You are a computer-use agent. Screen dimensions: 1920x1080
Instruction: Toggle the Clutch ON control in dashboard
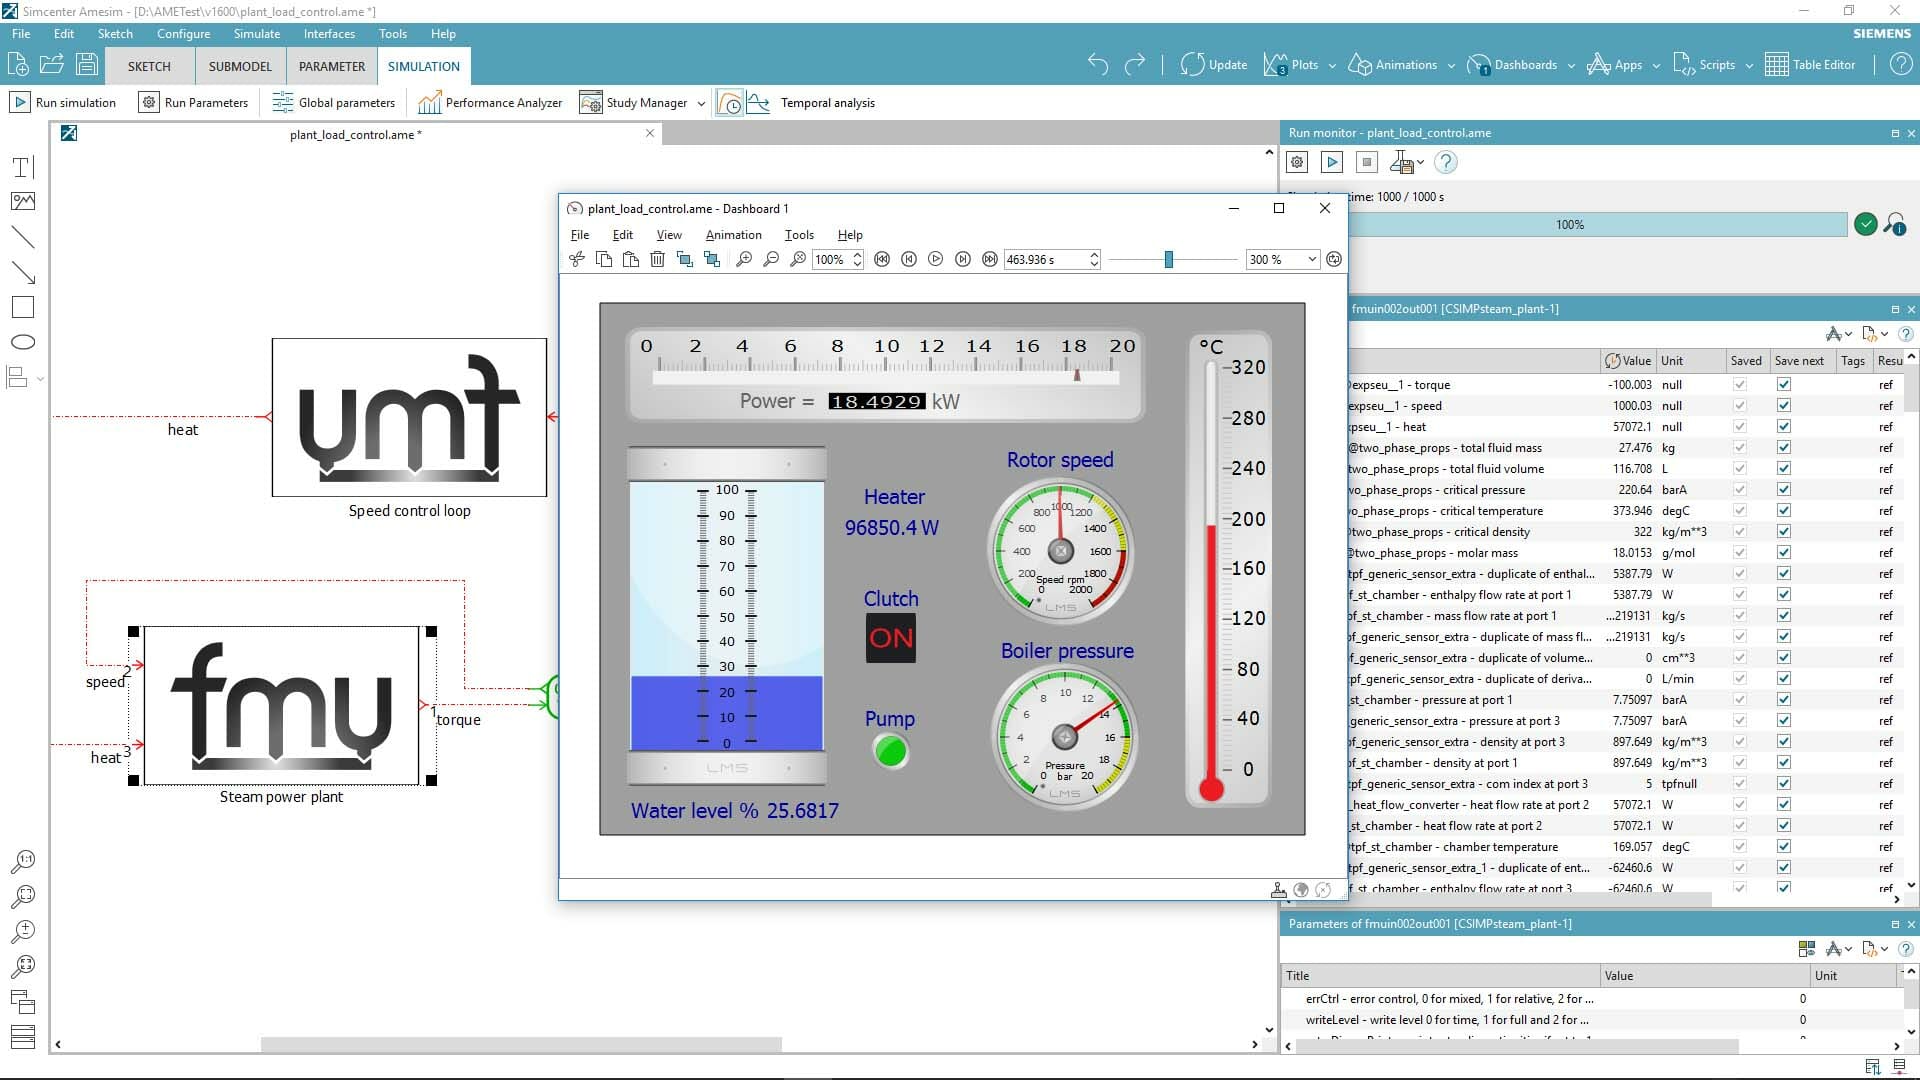click(x=890, y=637)
